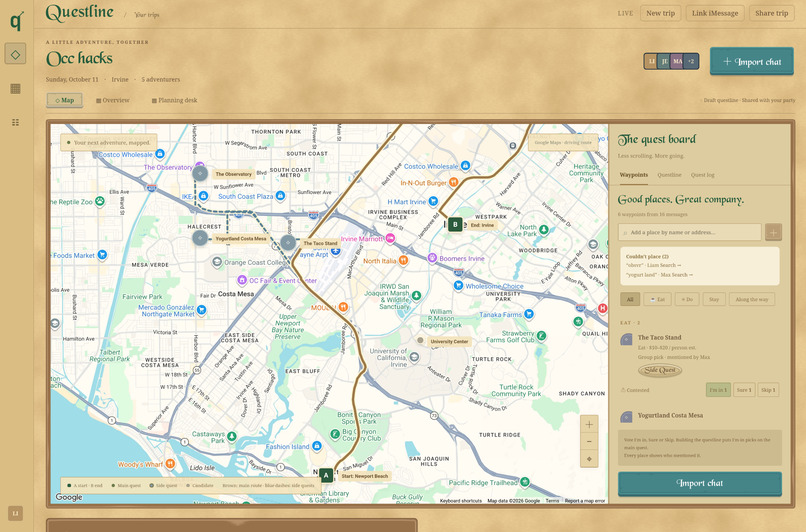Click the Yogurtland Costa Mesa card title

click(x=670, y=415)
